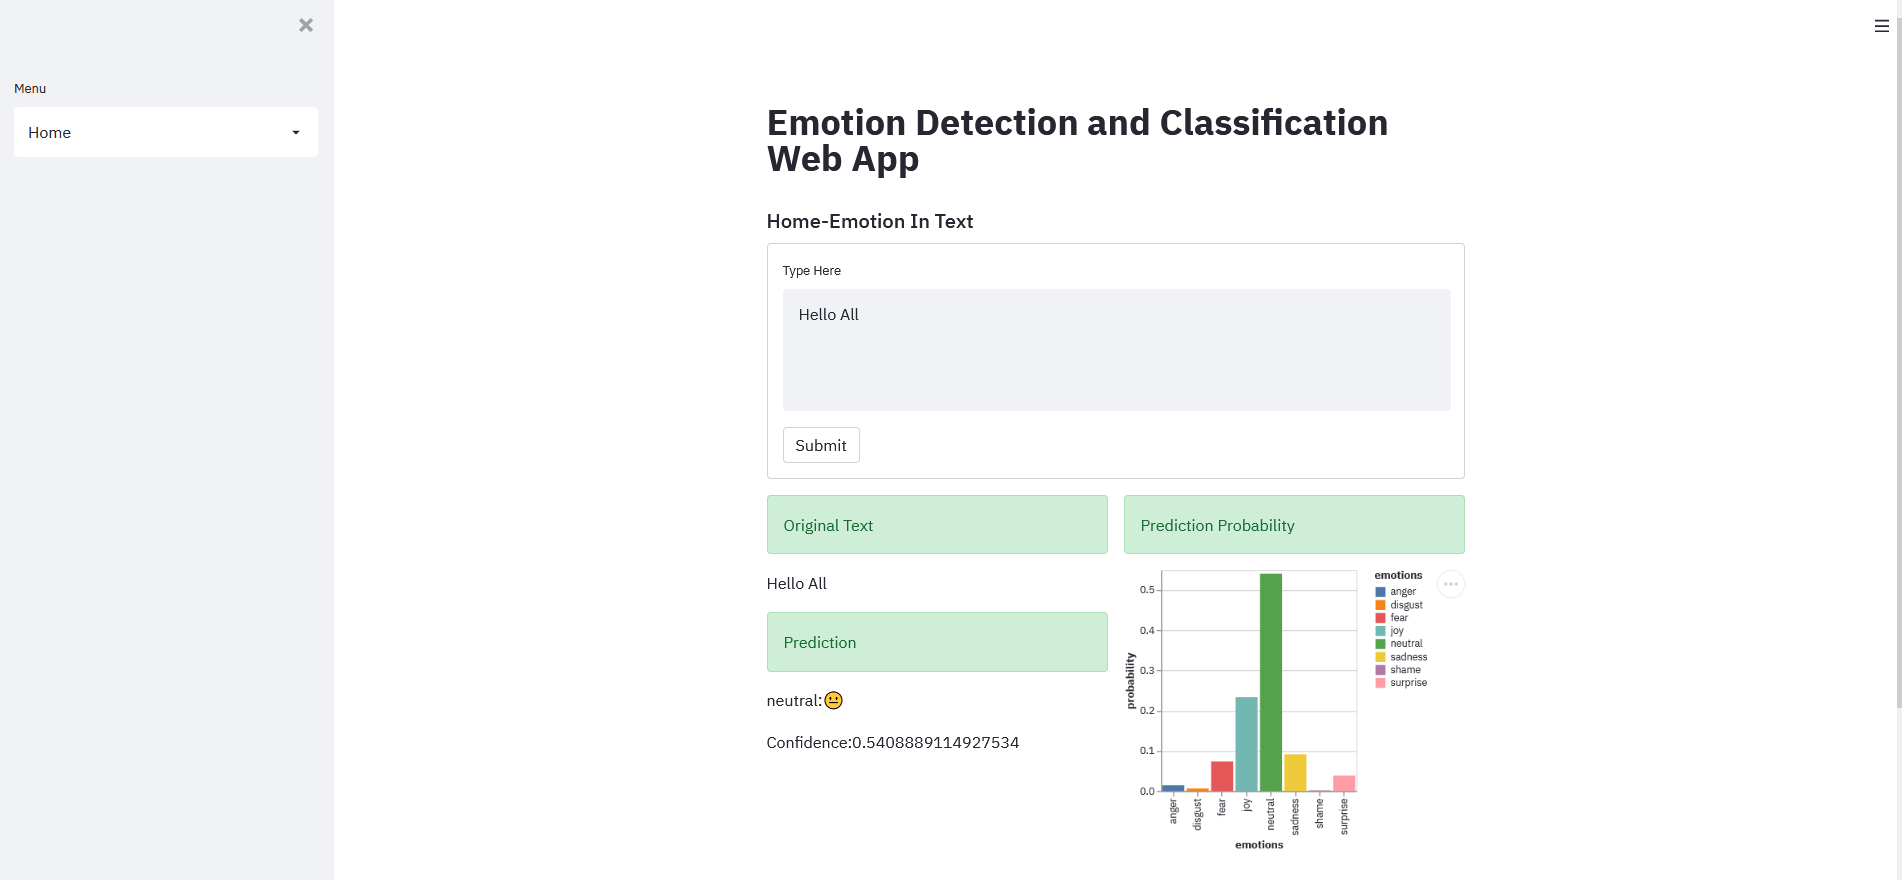This screenshot has width=1902, height=880.
Task: Submit the typed text for analysis
Action: (820, 445)
